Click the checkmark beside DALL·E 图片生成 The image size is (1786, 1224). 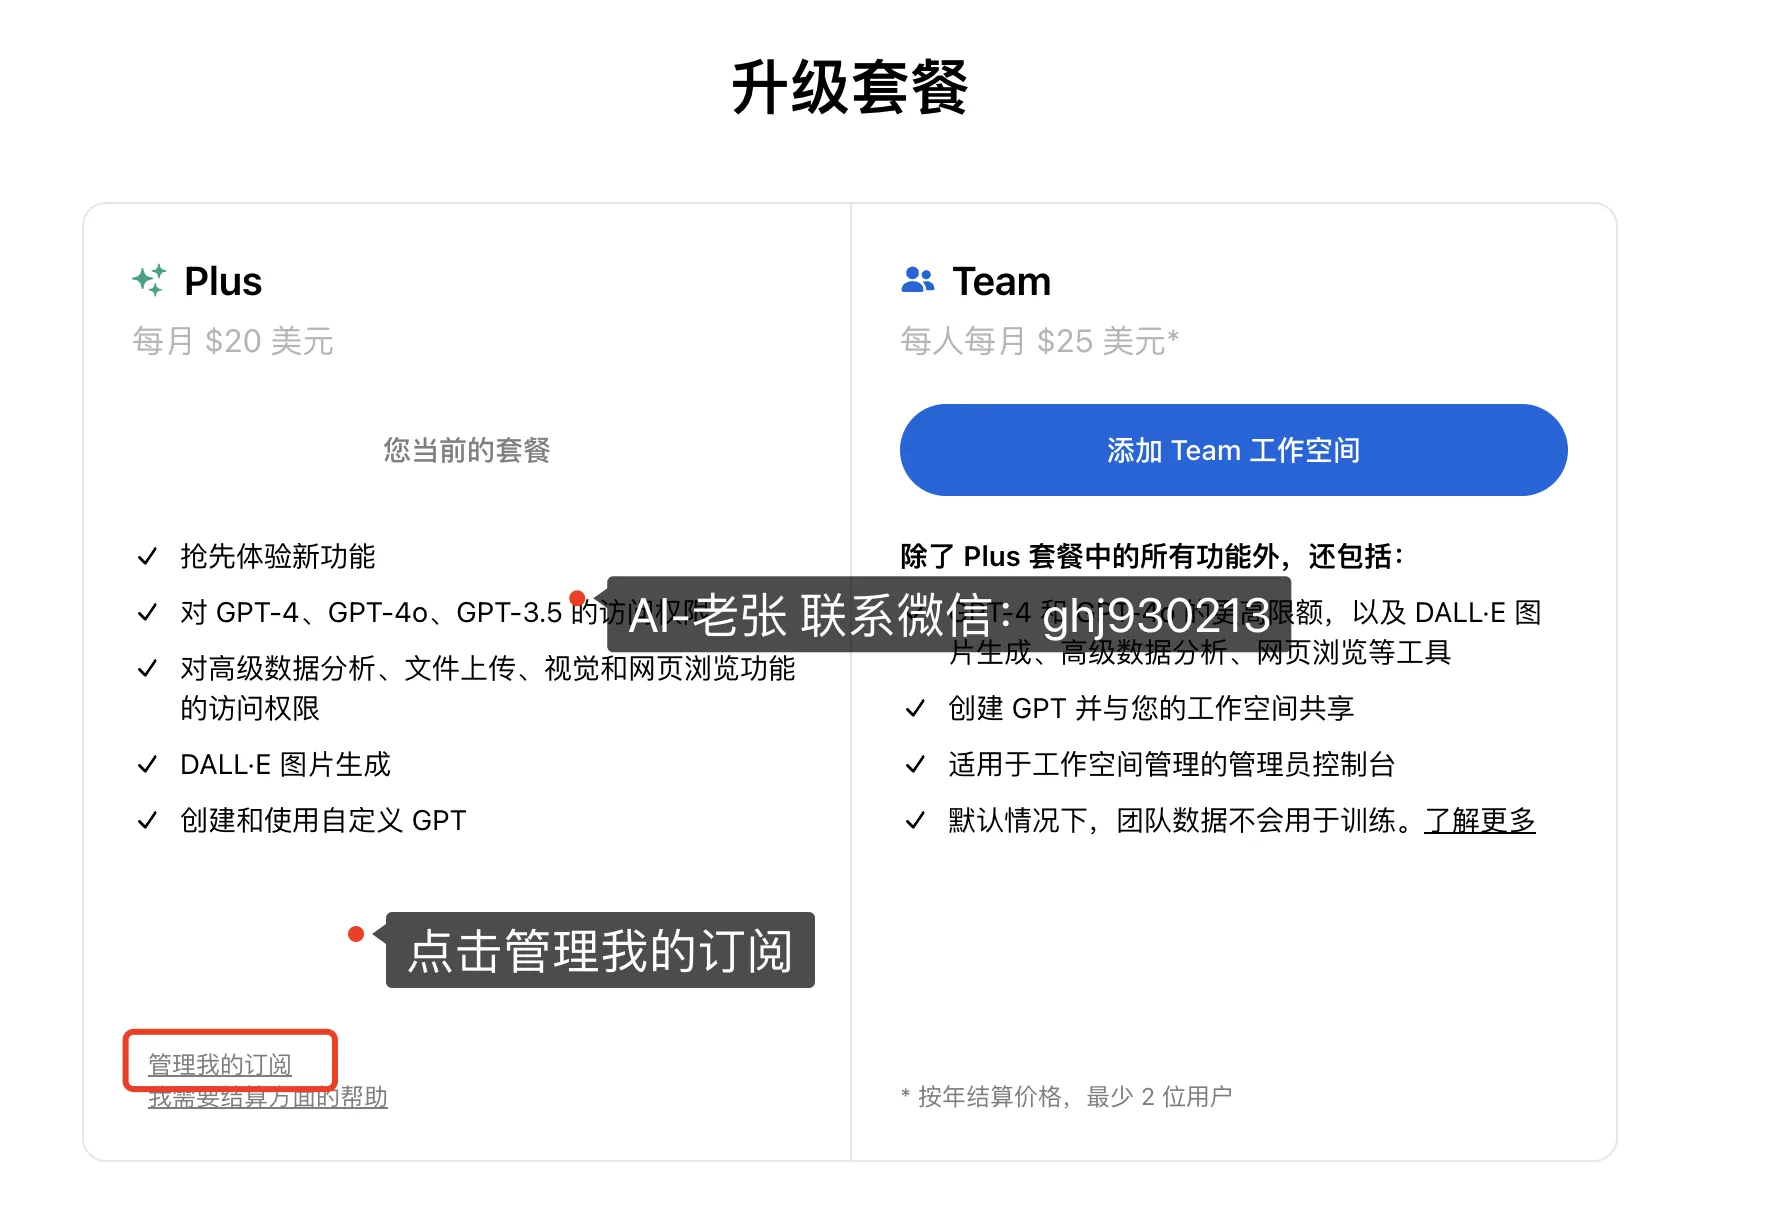tap(147, 765)
